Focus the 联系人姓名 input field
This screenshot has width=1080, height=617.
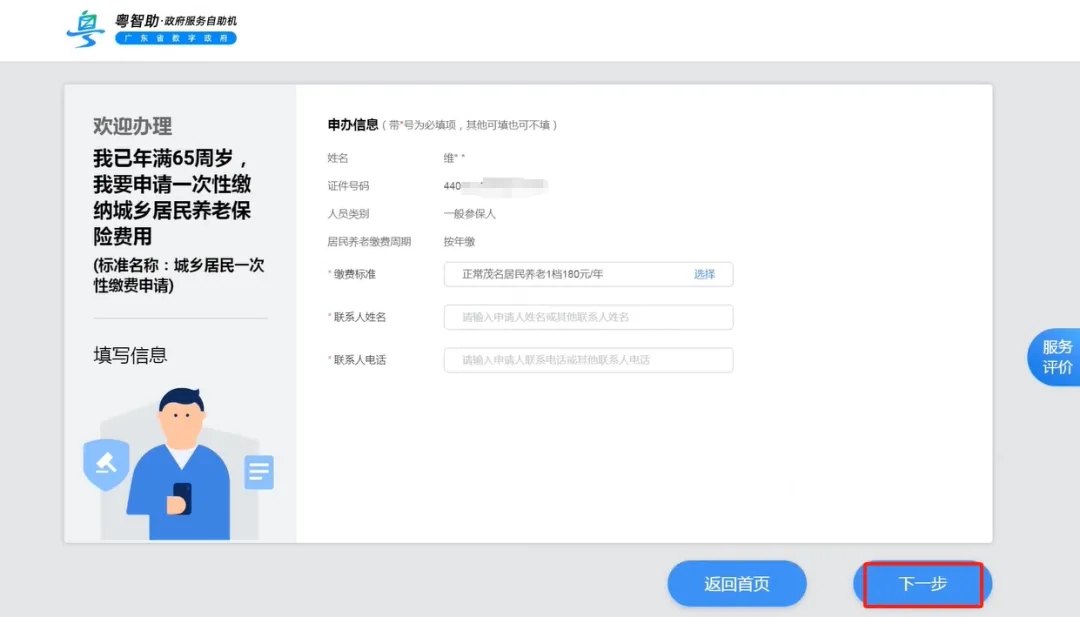pos(588,317)
